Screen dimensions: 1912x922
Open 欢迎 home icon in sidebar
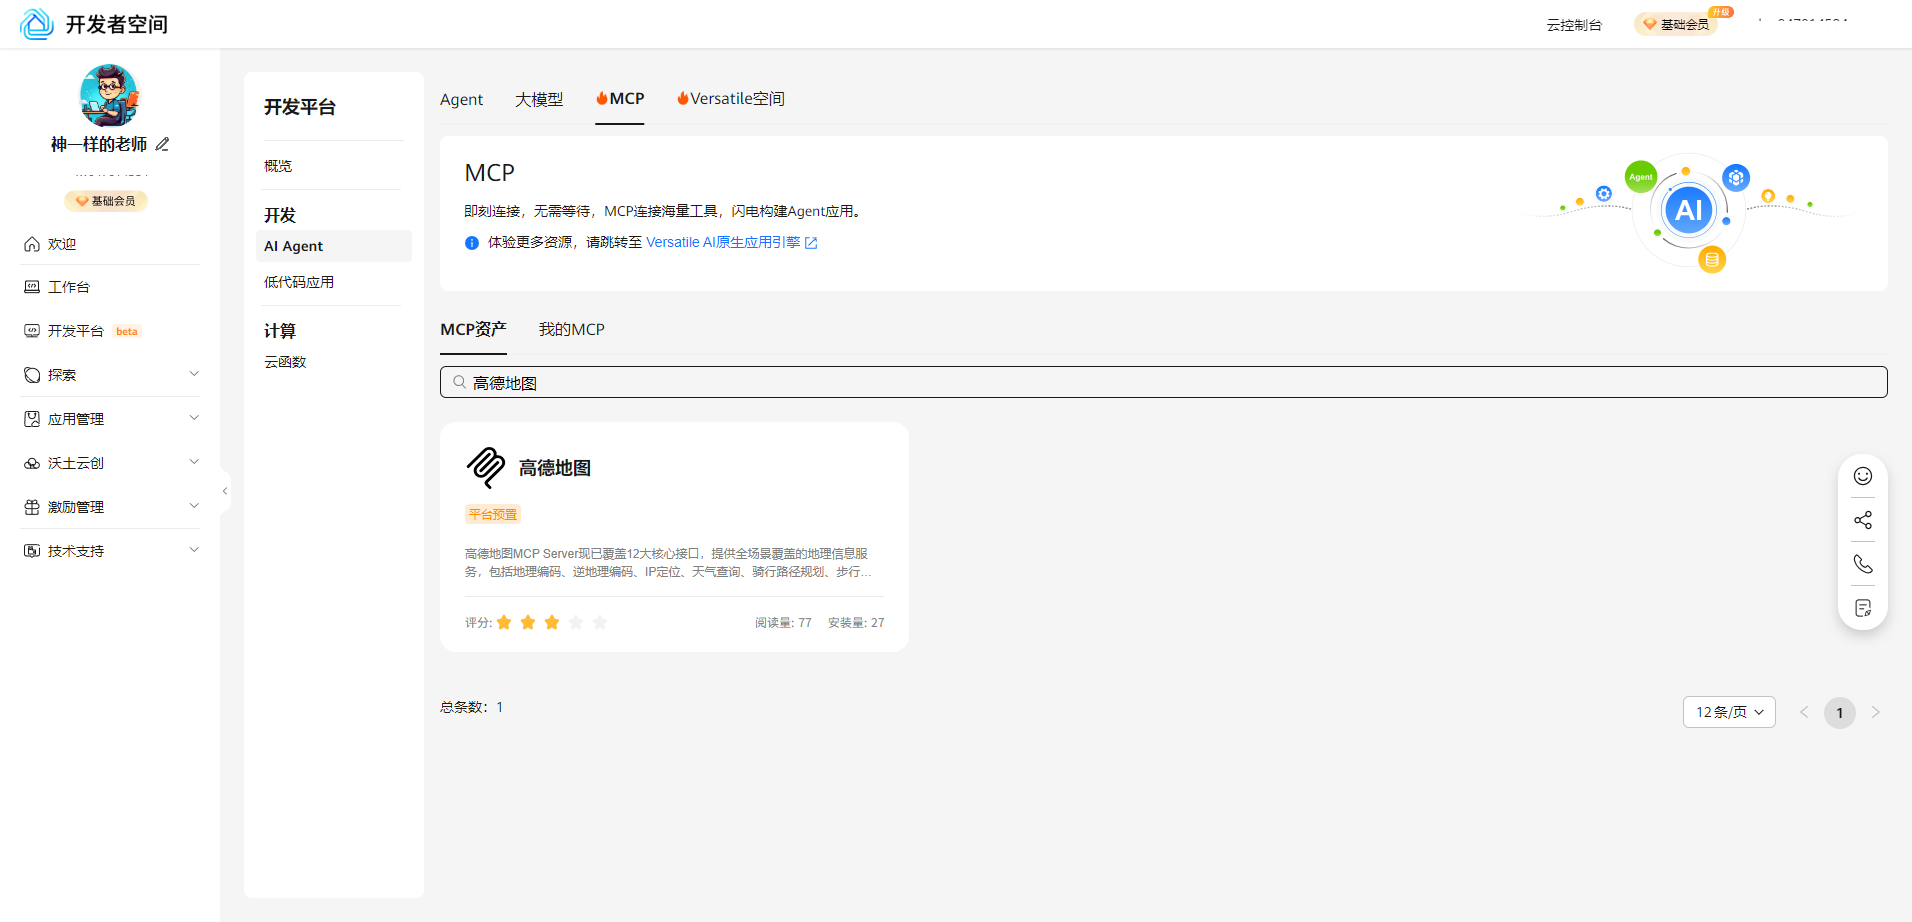pos(32,244)
